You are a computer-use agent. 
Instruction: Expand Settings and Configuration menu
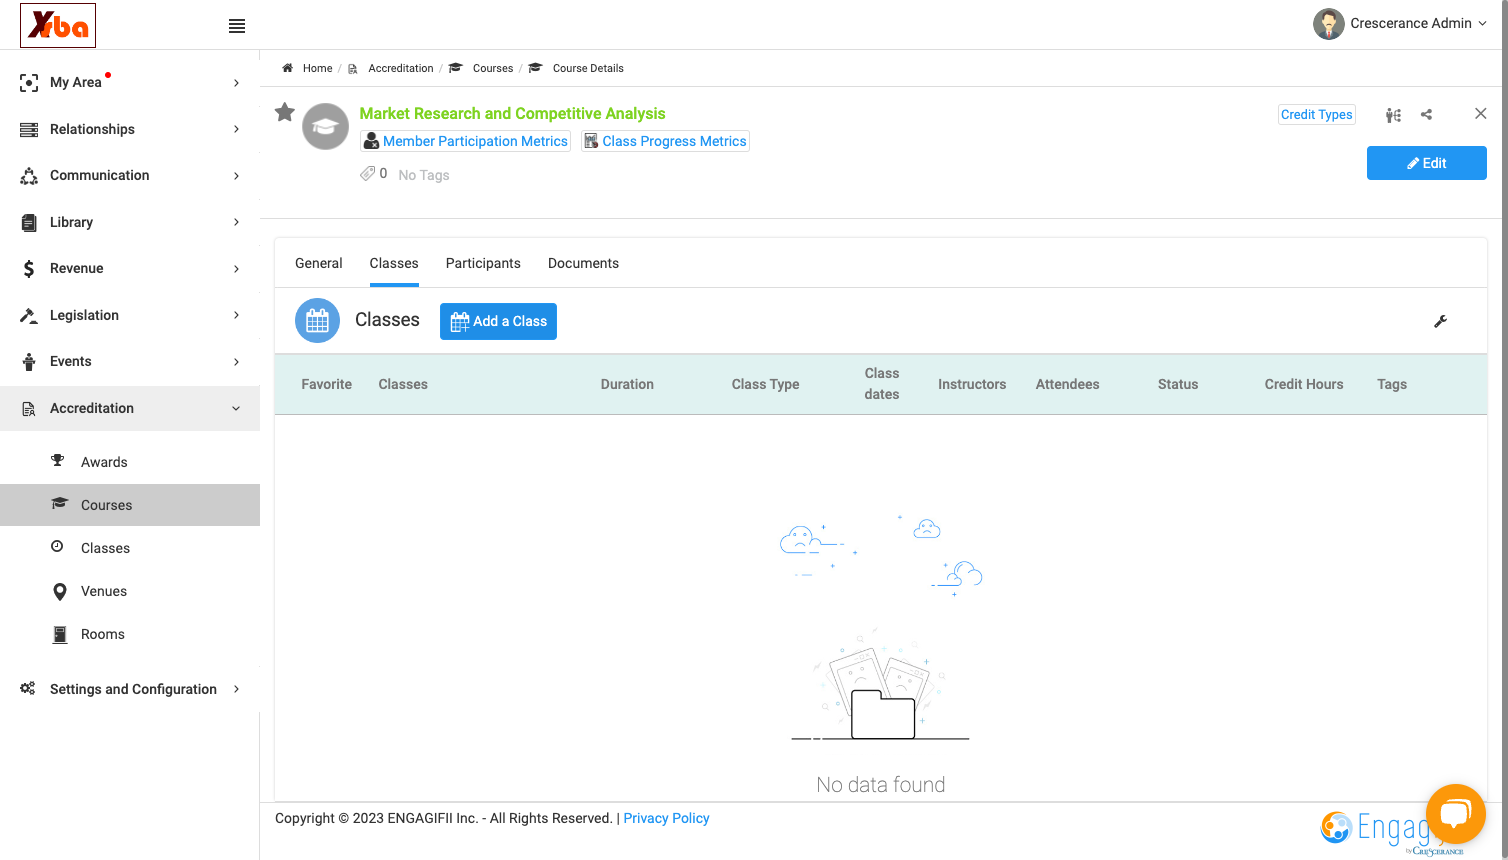[x=130, y=689]
